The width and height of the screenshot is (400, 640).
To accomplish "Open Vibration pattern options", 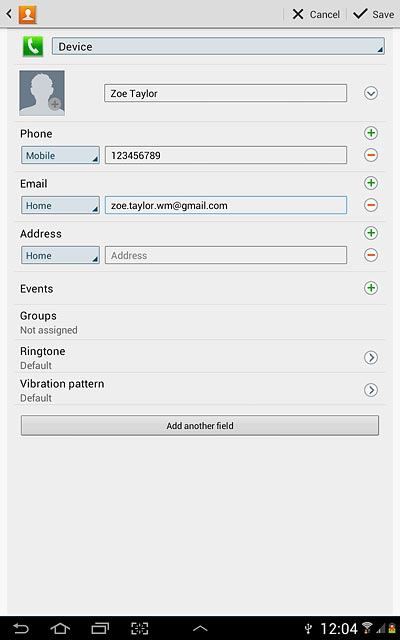I will pos(371,390).
